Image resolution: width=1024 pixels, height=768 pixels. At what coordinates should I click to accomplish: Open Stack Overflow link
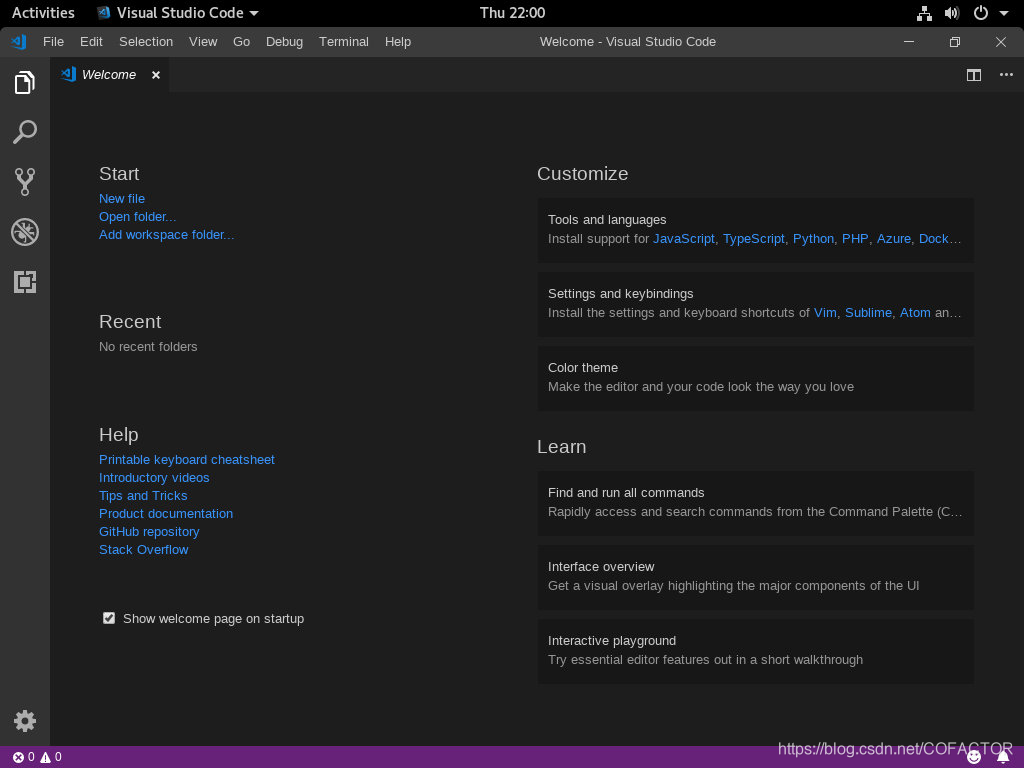144,550
